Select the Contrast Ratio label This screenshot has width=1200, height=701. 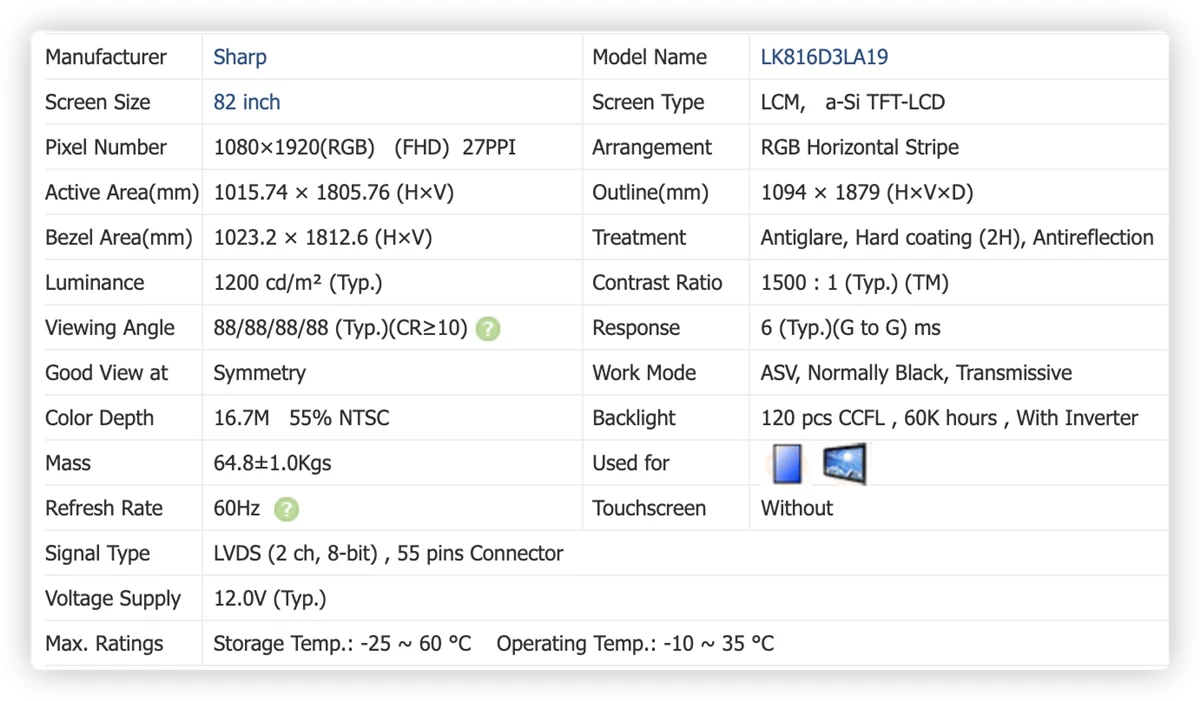(657, 283)
